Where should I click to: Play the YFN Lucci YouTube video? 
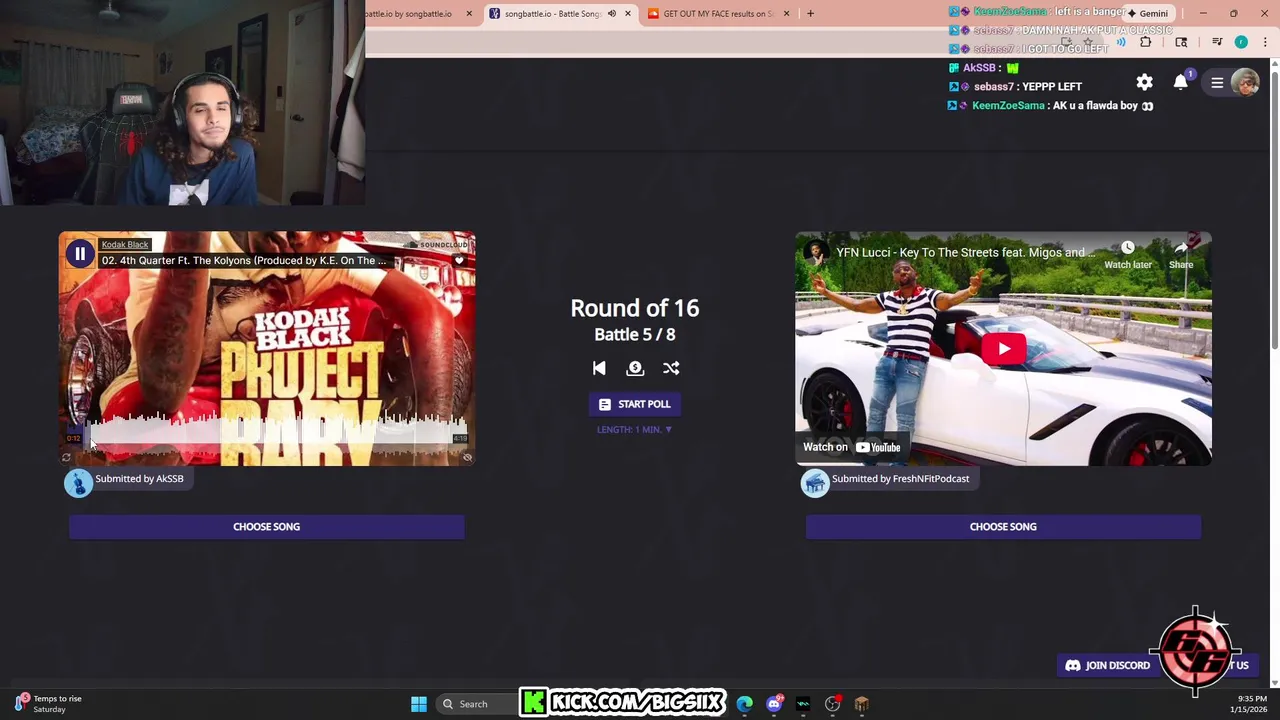pyautogui.click(x=1003, y=348)
